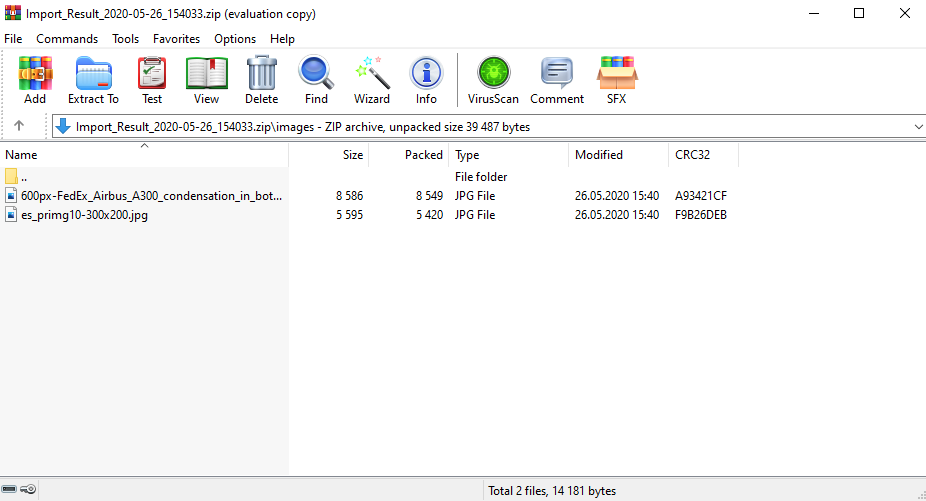Screen dimensions: 926x501
Task: Go up one folder level arrow
Action: tap(19, 126)
